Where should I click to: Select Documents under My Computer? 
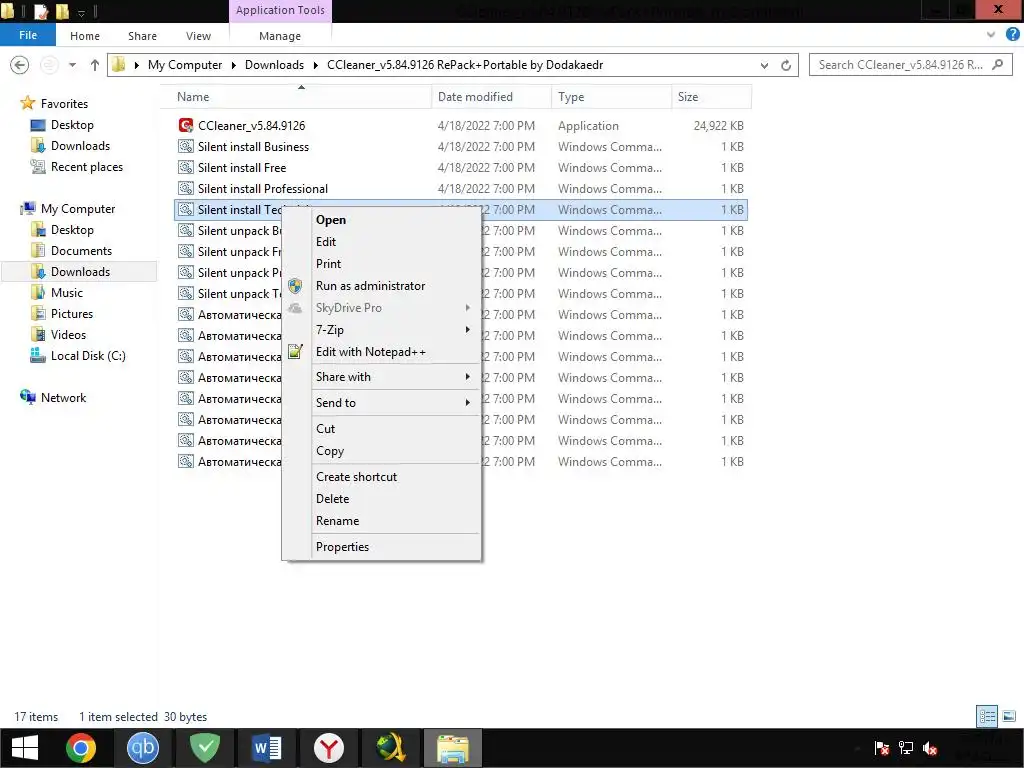coord(81,251)
